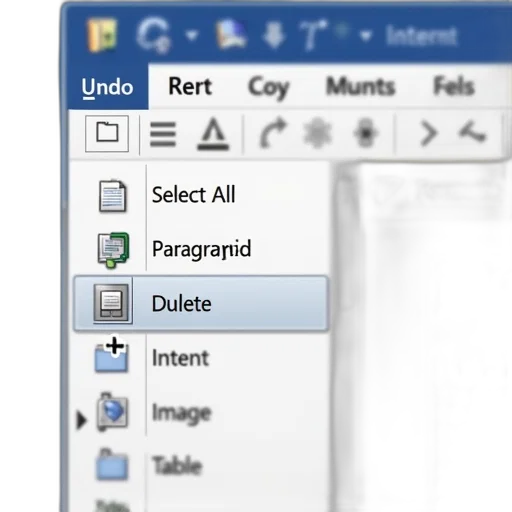Open the dropdown arrow beside refresh icon
Image resolution: width=512 pixels, height=512 pixels.
point(192,35)
